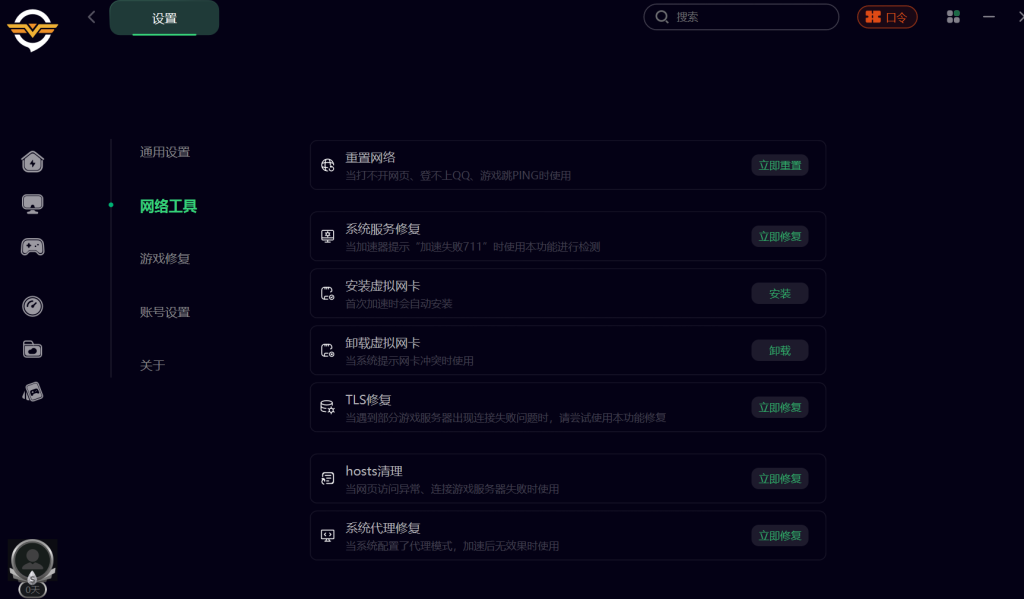The height and width of the screenshot is (599, 1024).
Task: Click 立即修复 for TLS修复
Action: pos(780,408)
